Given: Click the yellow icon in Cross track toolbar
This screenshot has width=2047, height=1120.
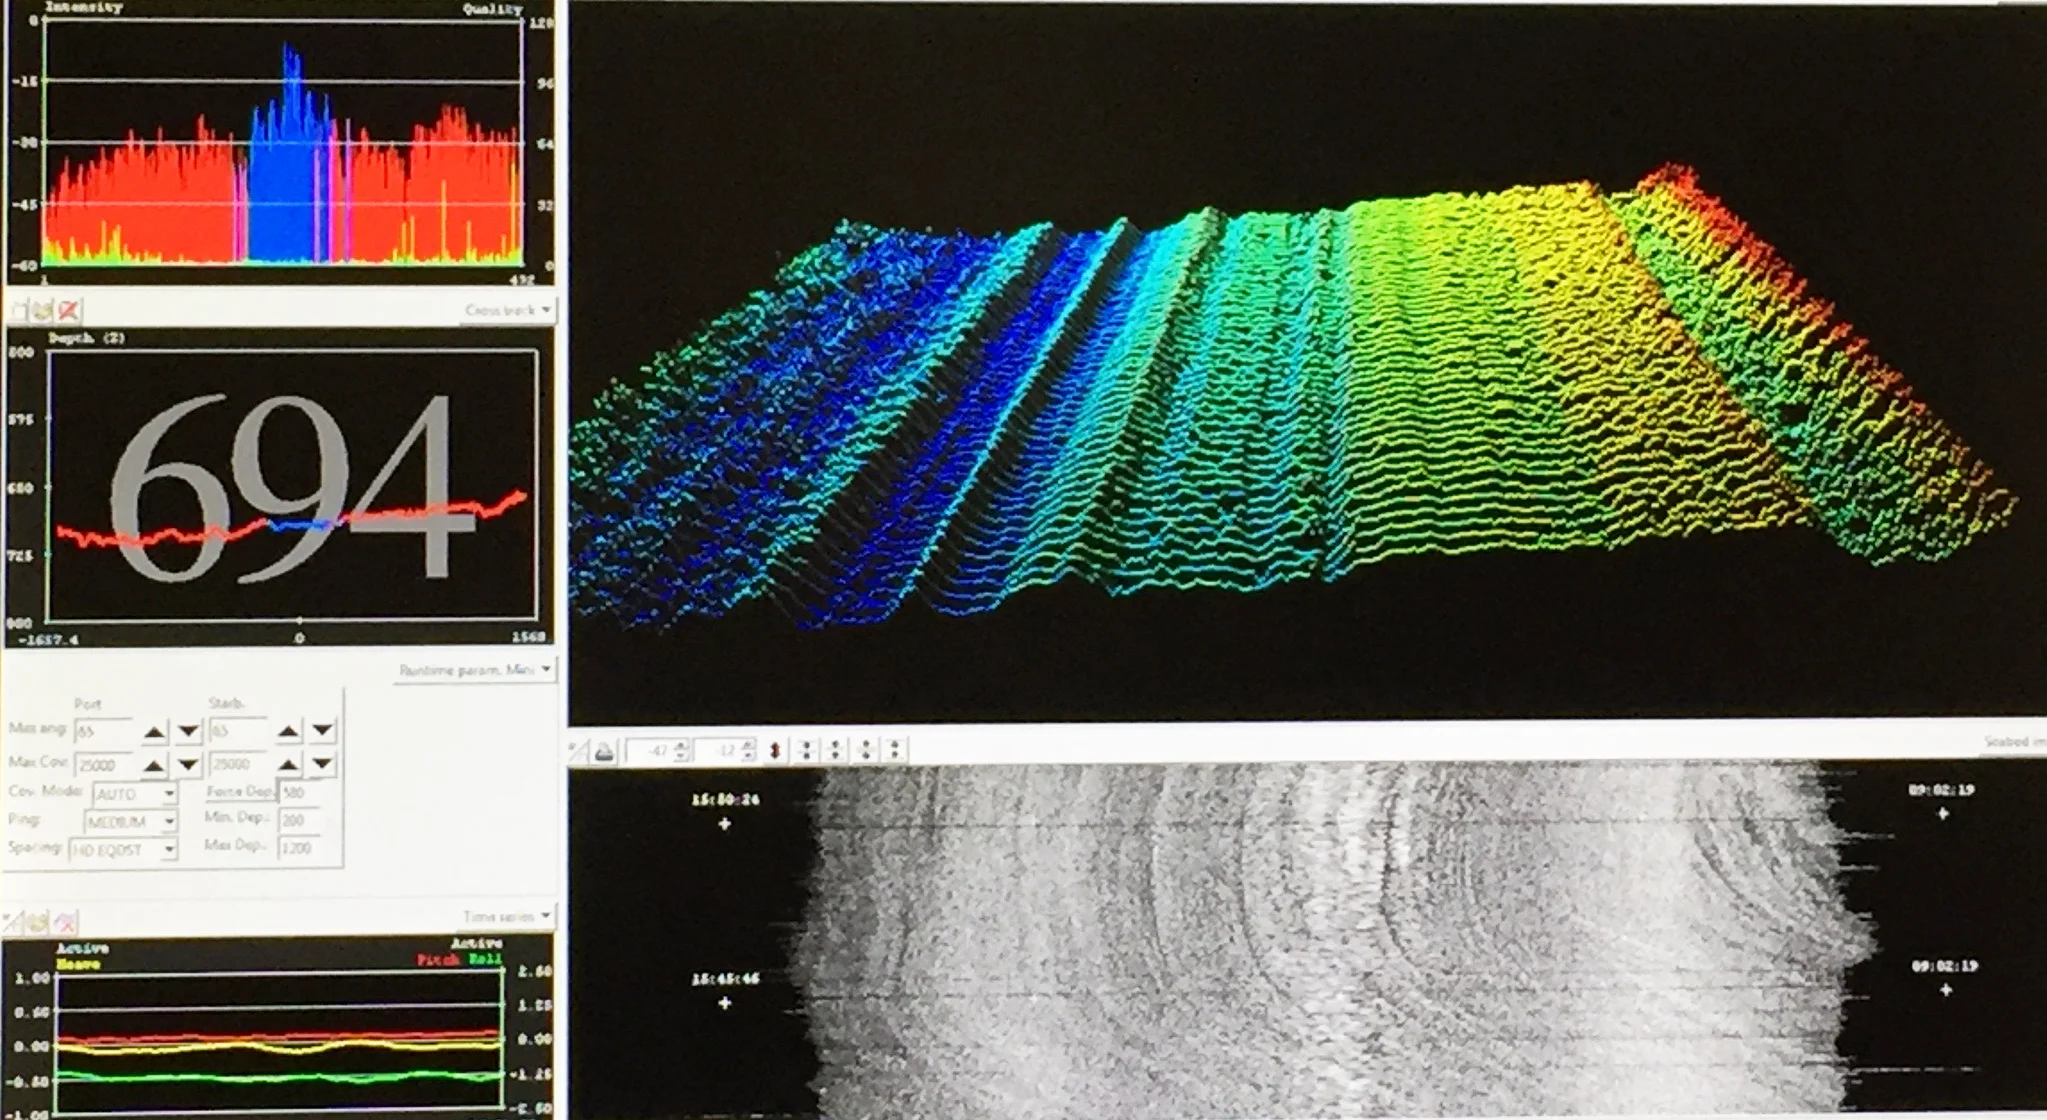Looking at the screenshot, I should pyautogui.click(x=43, y=310).
